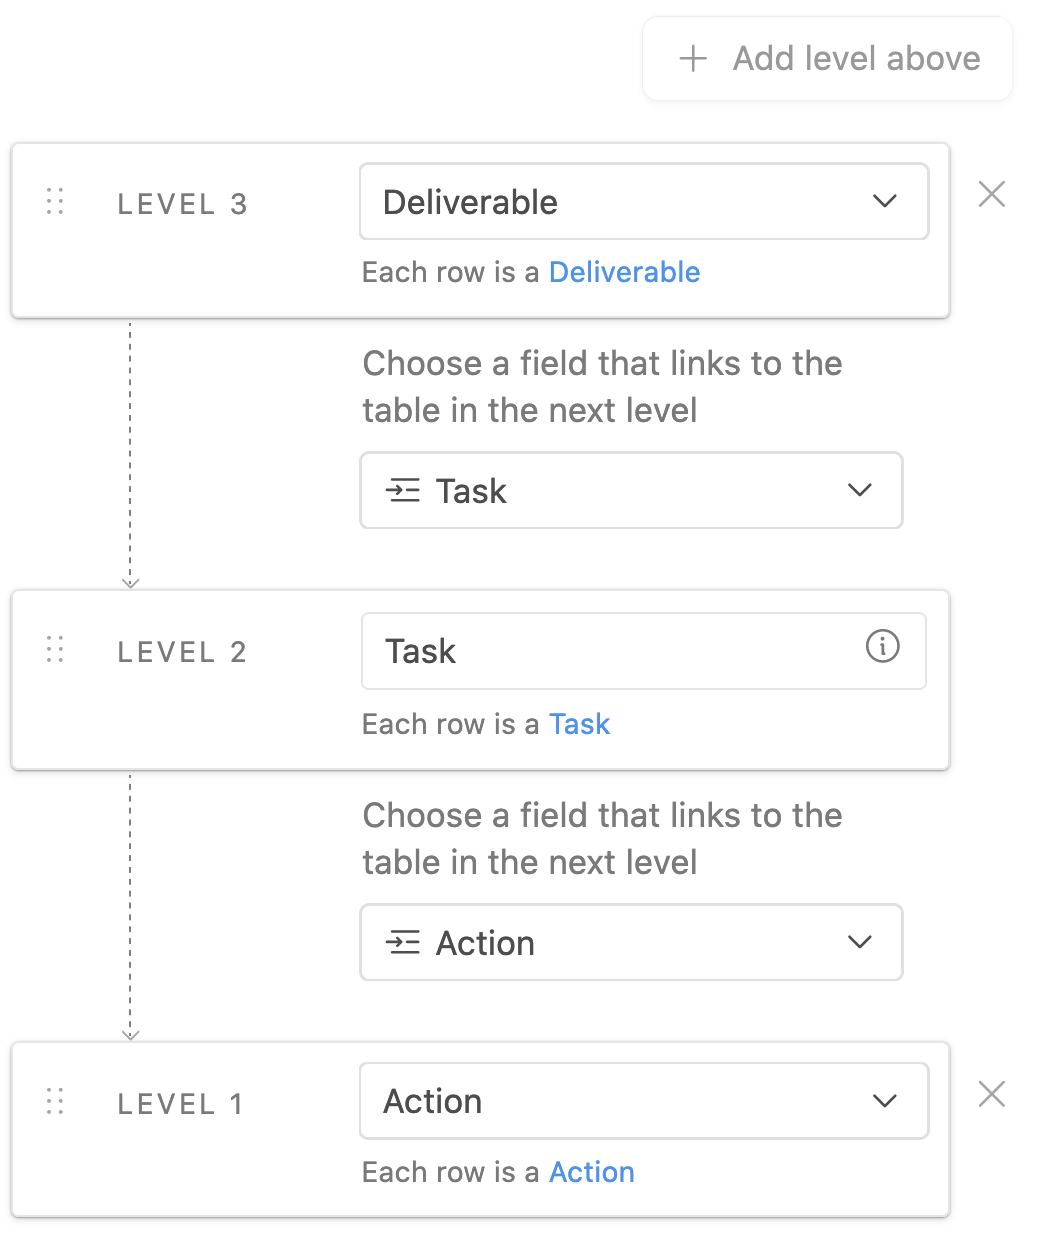1046x1248 pixels.
Task: Grab the Level 2 drag handle
Action: pos(55,650)
